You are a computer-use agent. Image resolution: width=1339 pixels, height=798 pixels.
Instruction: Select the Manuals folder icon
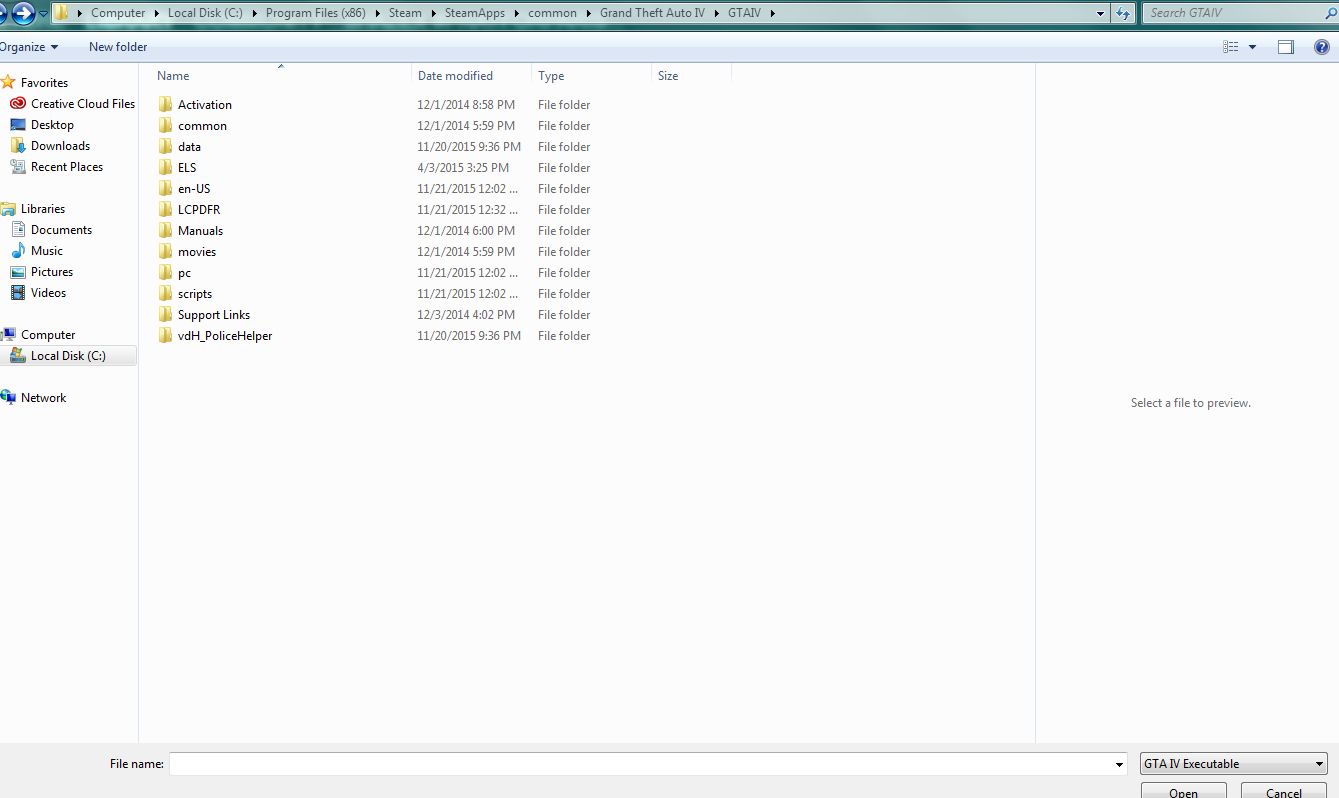tap(166, 230)
